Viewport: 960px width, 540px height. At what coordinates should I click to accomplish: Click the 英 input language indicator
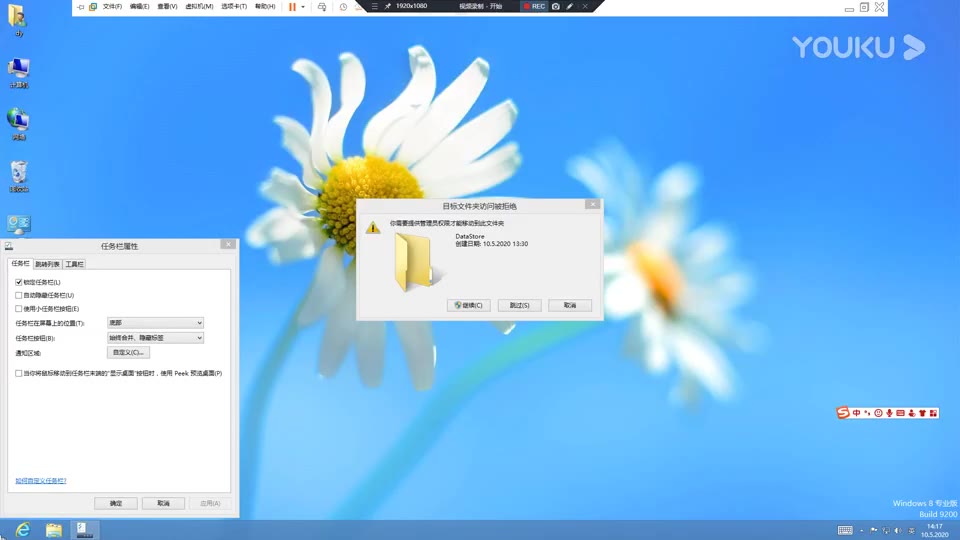[911, 530]
